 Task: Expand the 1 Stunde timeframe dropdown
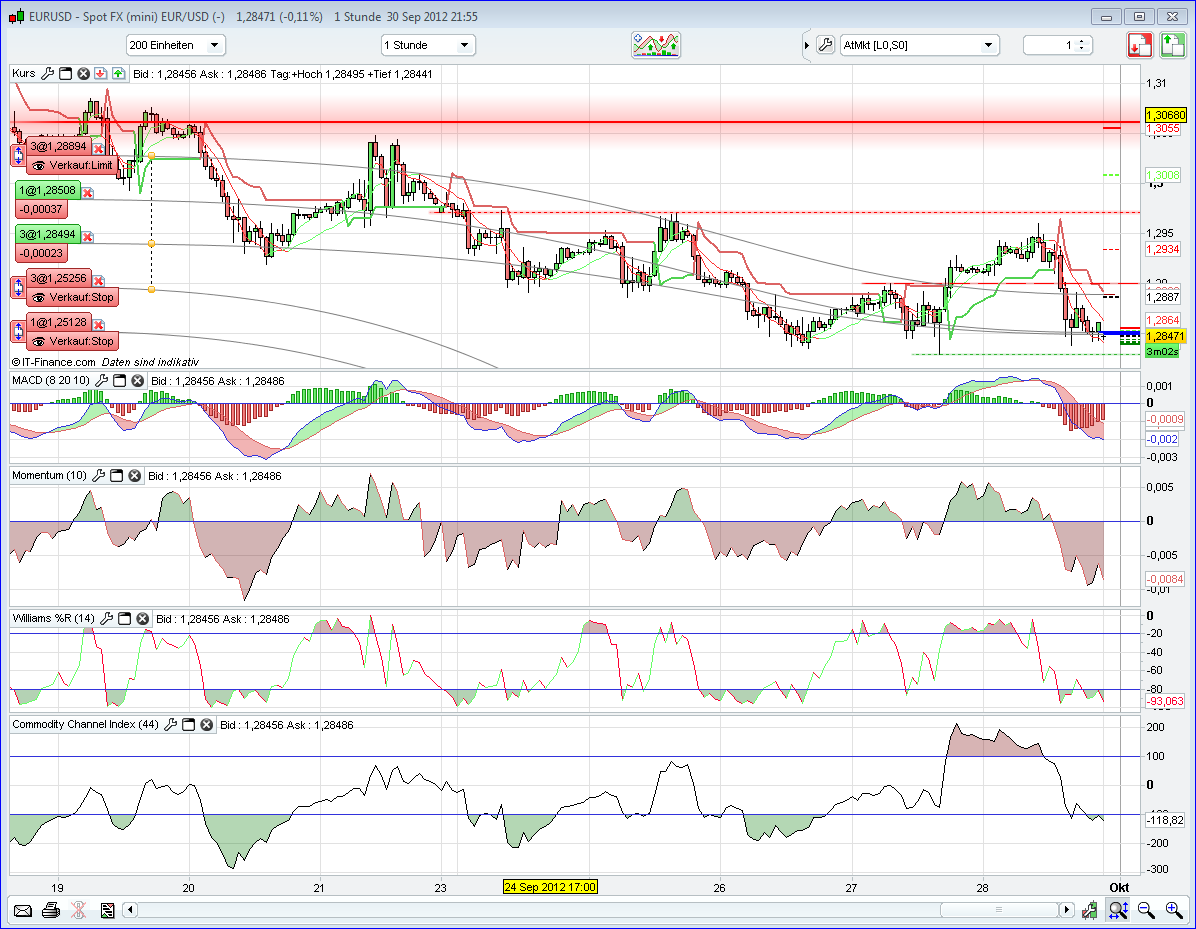coord(428,45)
